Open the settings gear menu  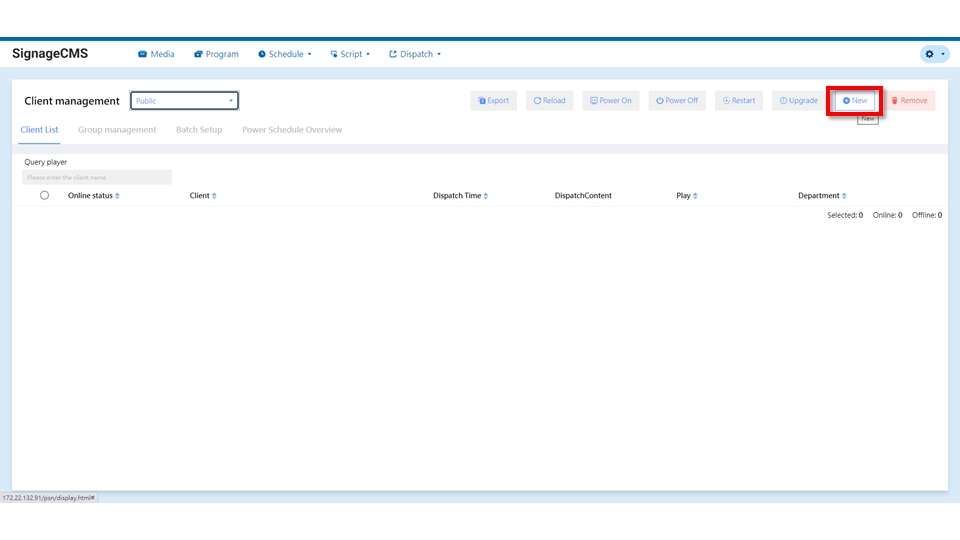click(934, 54)
